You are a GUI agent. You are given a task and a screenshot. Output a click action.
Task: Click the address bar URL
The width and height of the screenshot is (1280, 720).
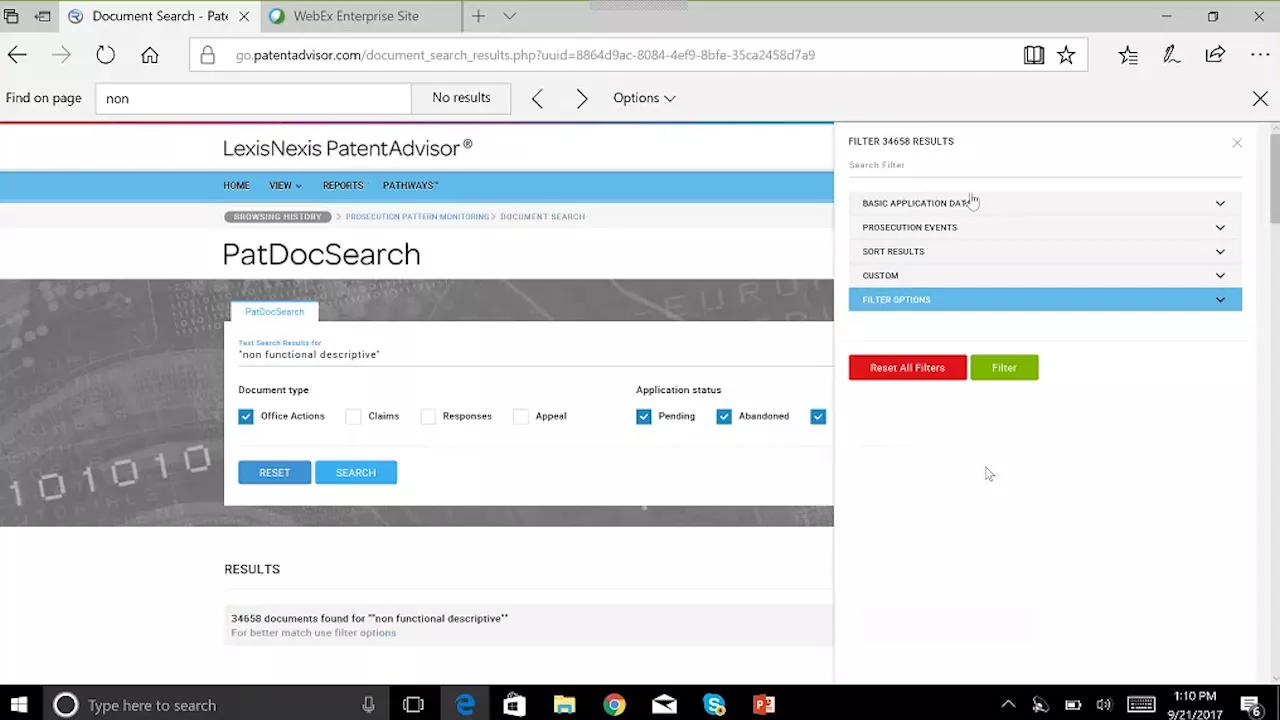(x=525, y=55)
